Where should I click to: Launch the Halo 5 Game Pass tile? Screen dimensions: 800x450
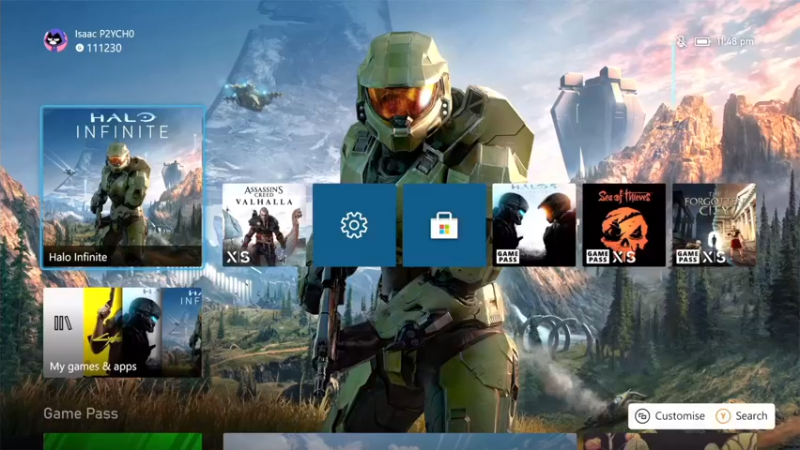[534, 225]
